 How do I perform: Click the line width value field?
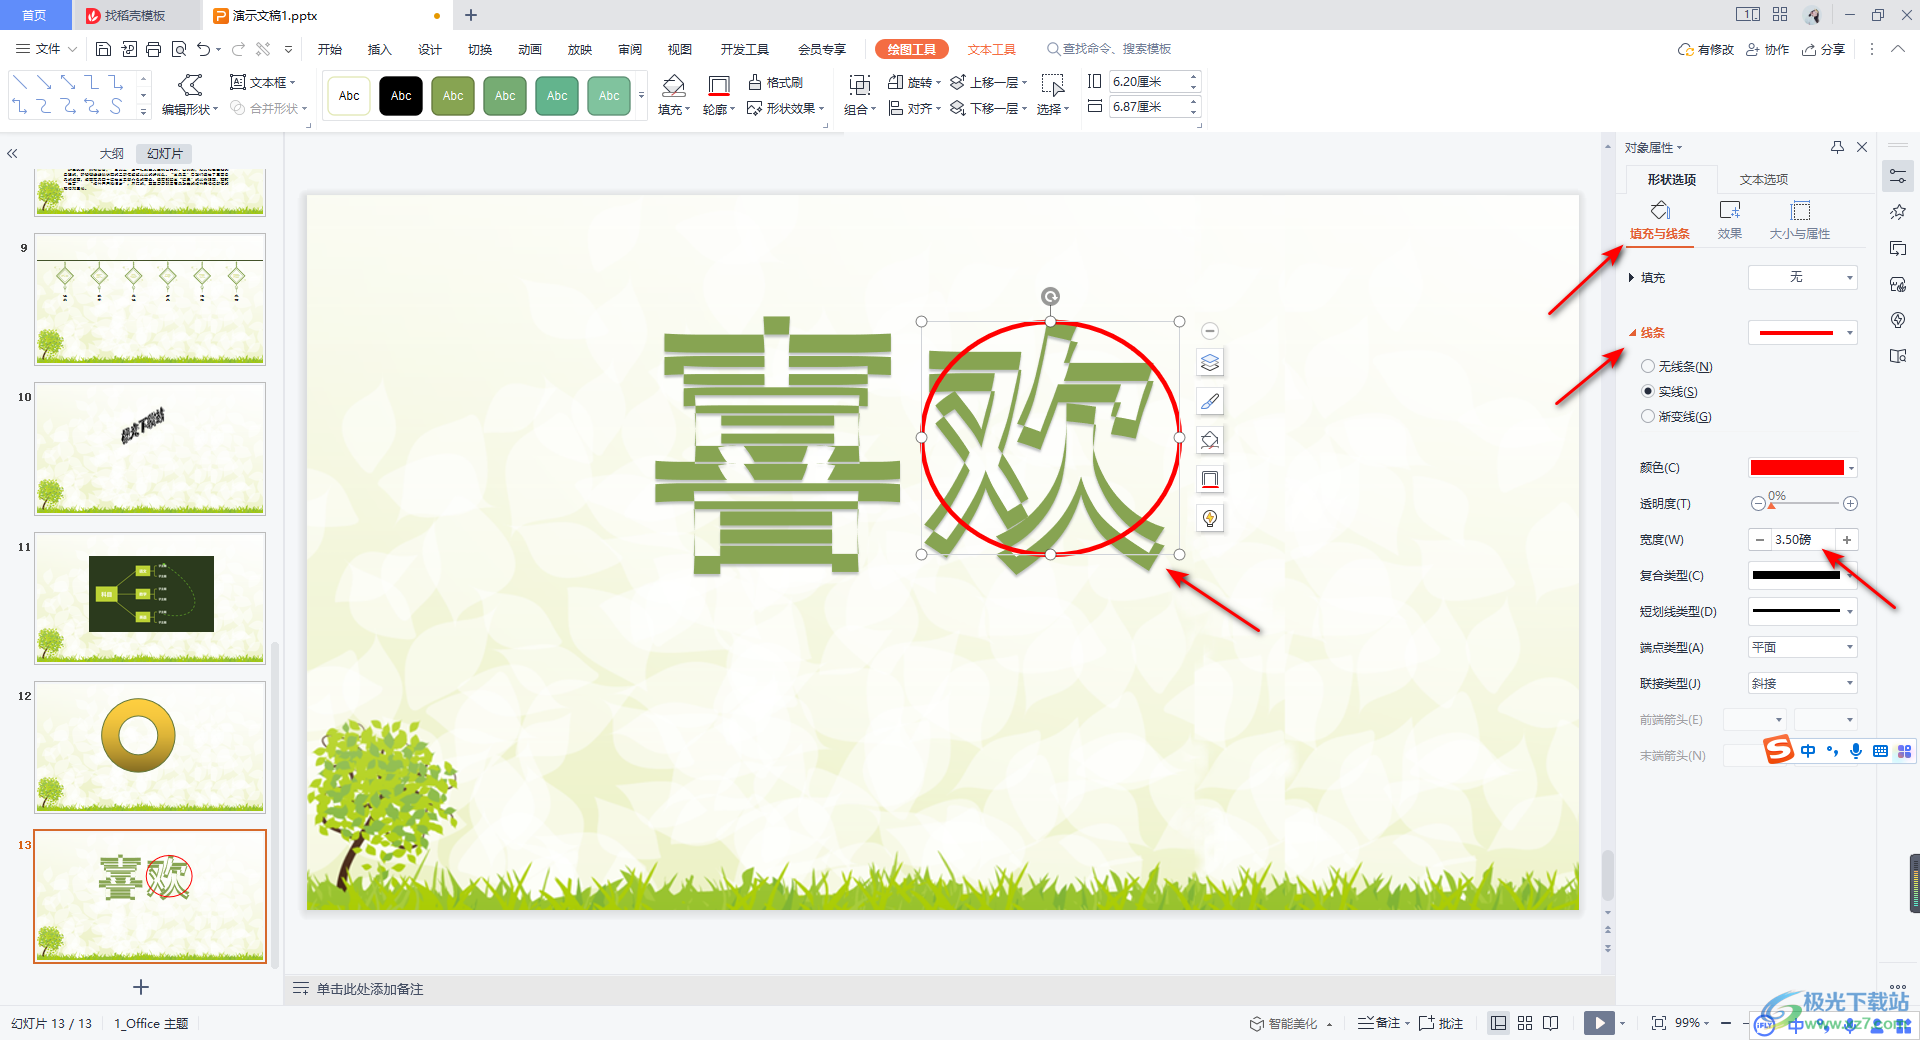coord(1803,539)
